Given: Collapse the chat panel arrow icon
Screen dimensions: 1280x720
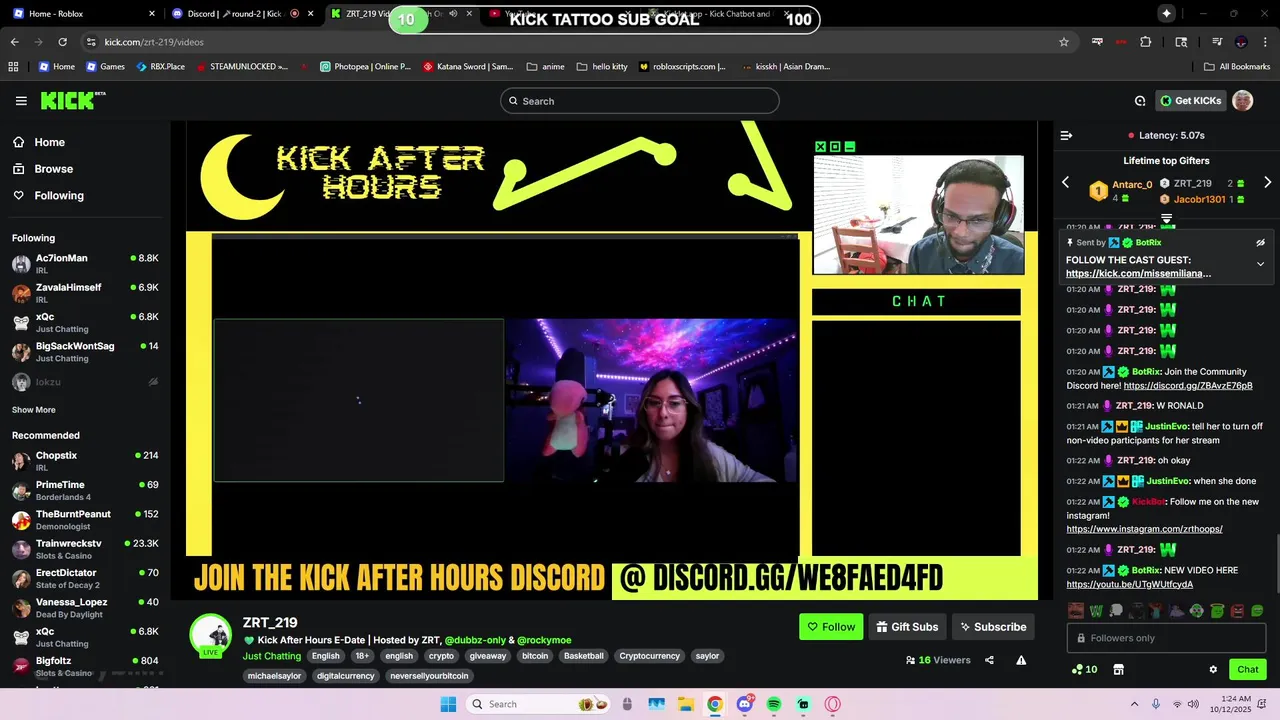Looking at the screenshot, I should pos(1066,135).
